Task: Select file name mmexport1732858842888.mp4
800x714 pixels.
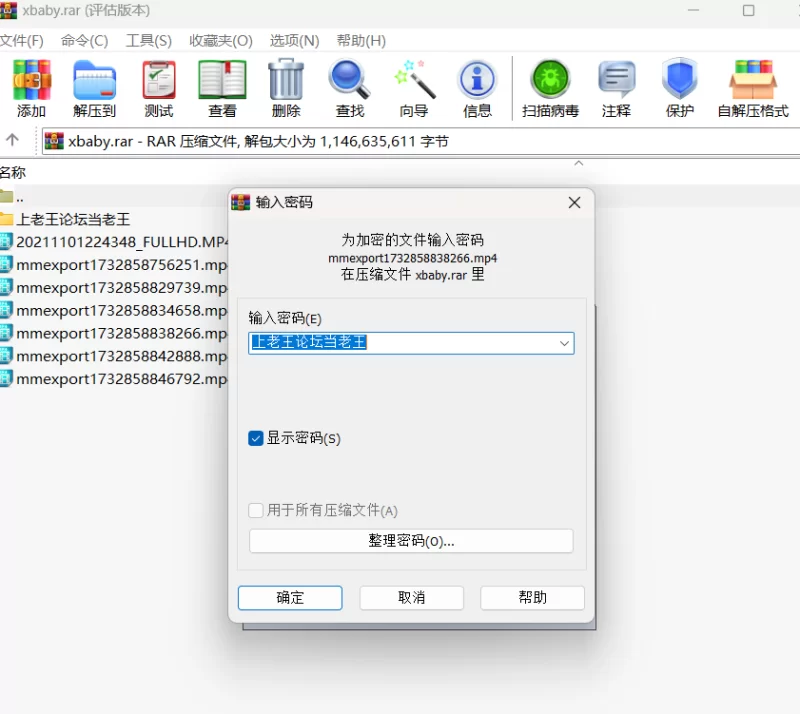Action: 121,356
